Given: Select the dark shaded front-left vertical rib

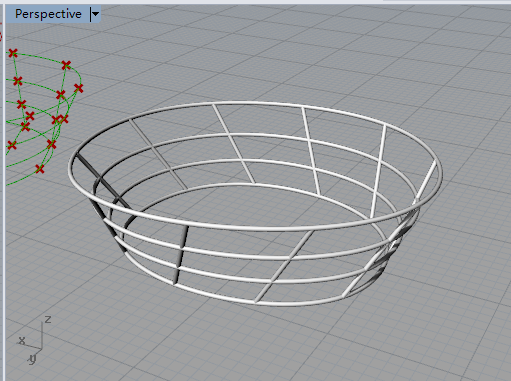Looking at the screenshot, I should coord(181,255).
